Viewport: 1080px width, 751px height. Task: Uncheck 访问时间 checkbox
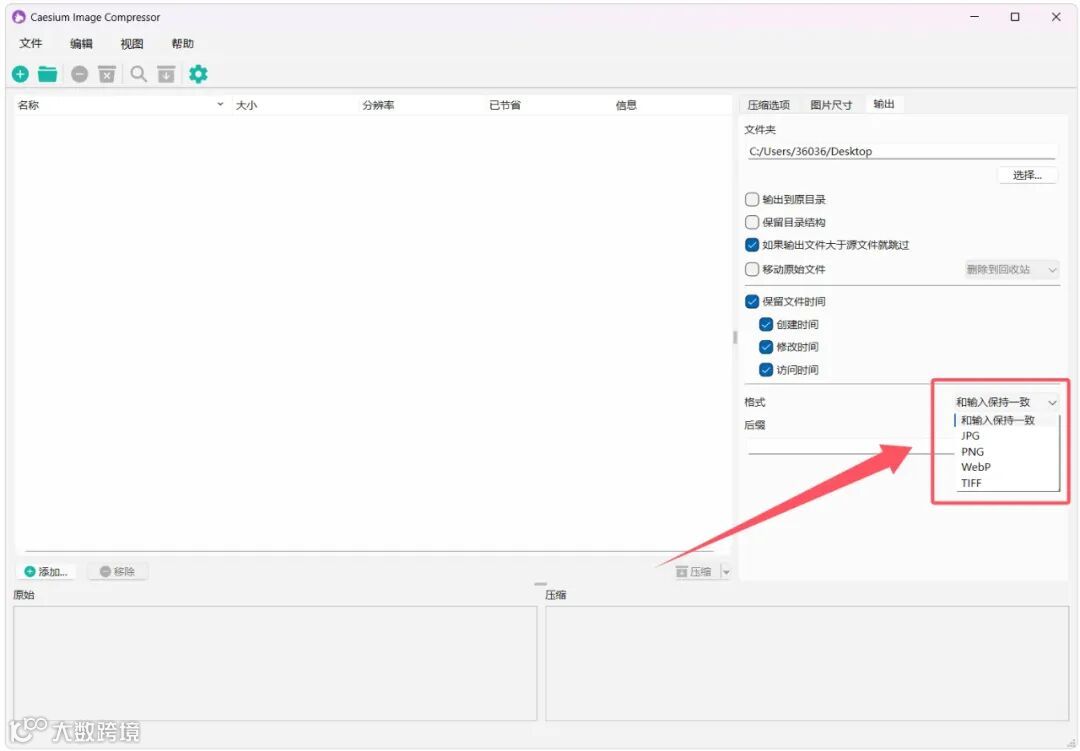click(766, 370)
